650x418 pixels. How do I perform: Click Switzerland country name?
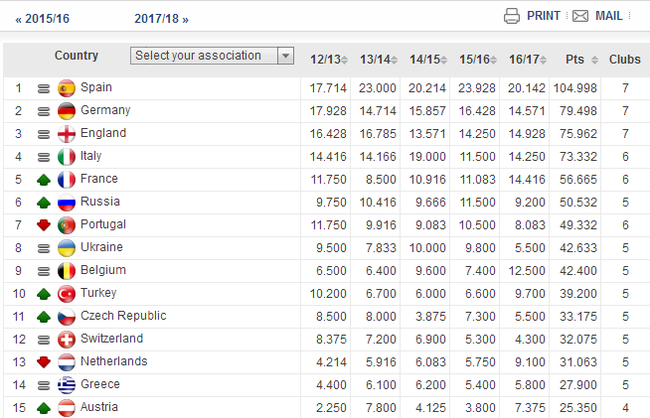click(x=112, y=338)
